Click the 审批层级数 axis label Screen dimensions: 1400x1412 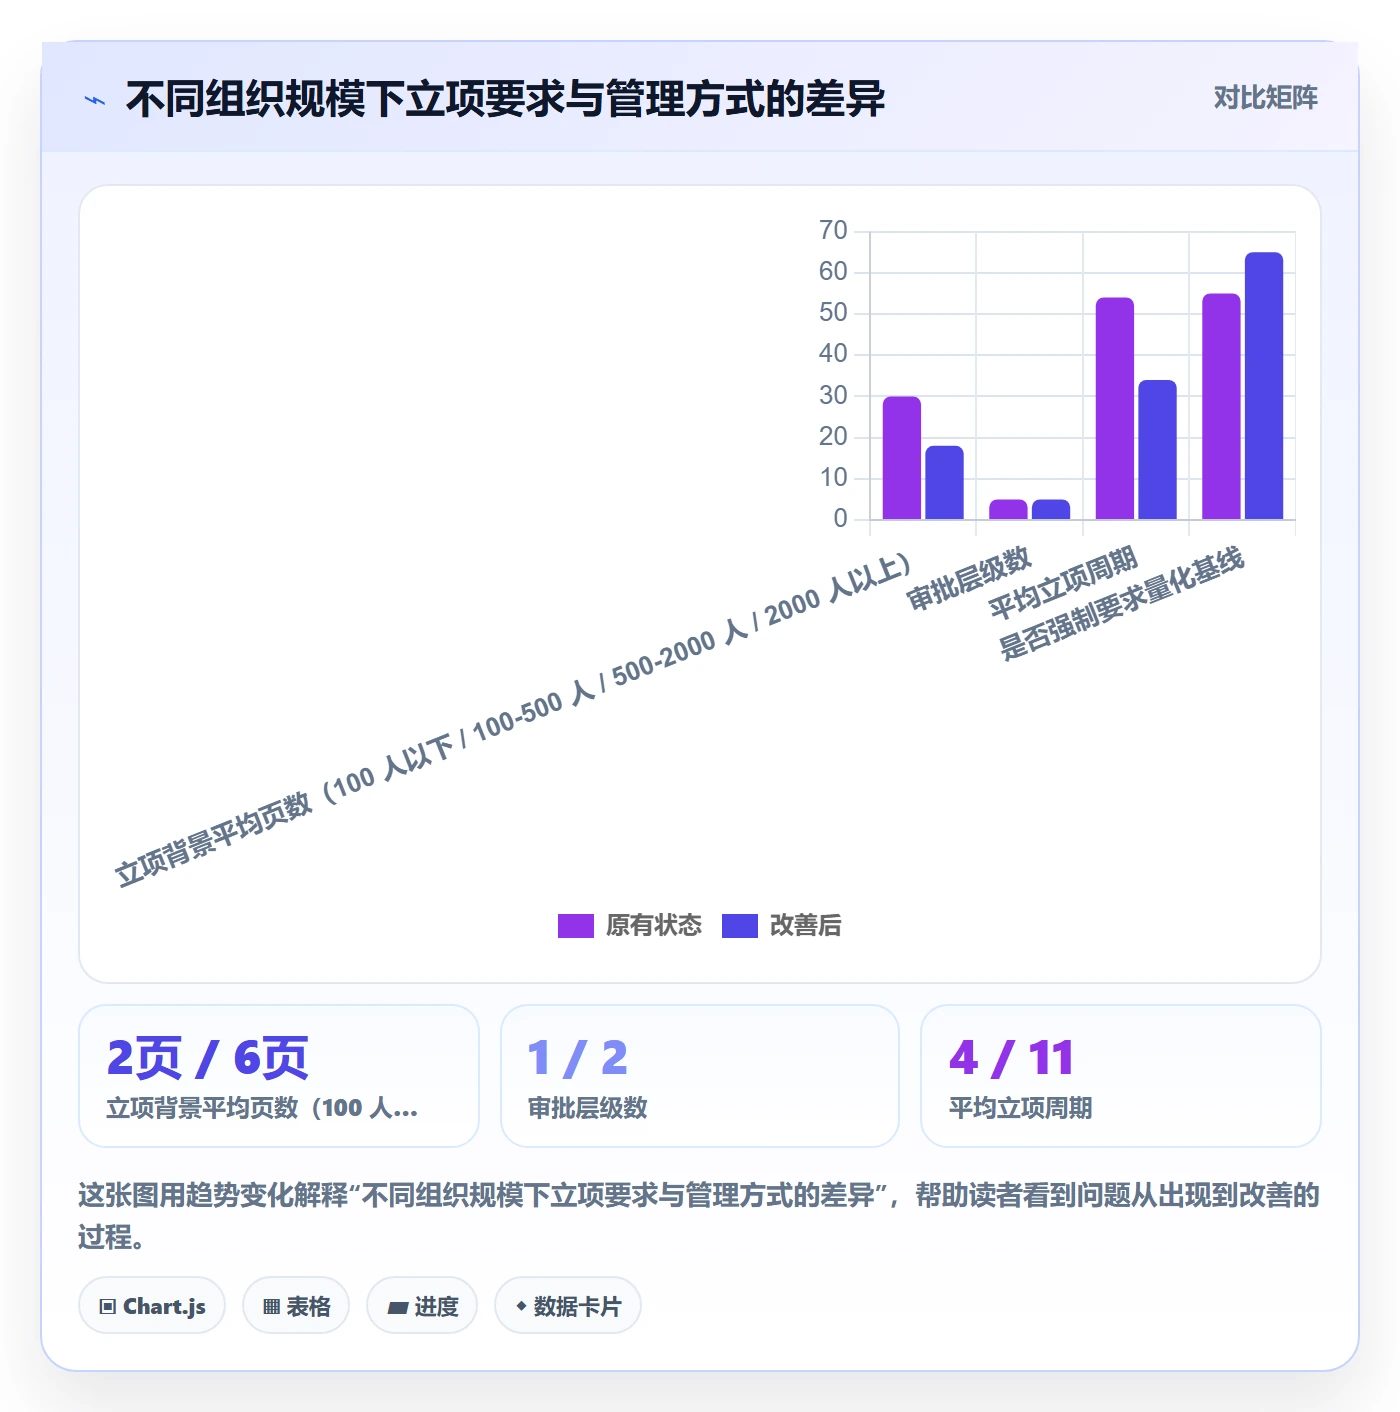968,578
